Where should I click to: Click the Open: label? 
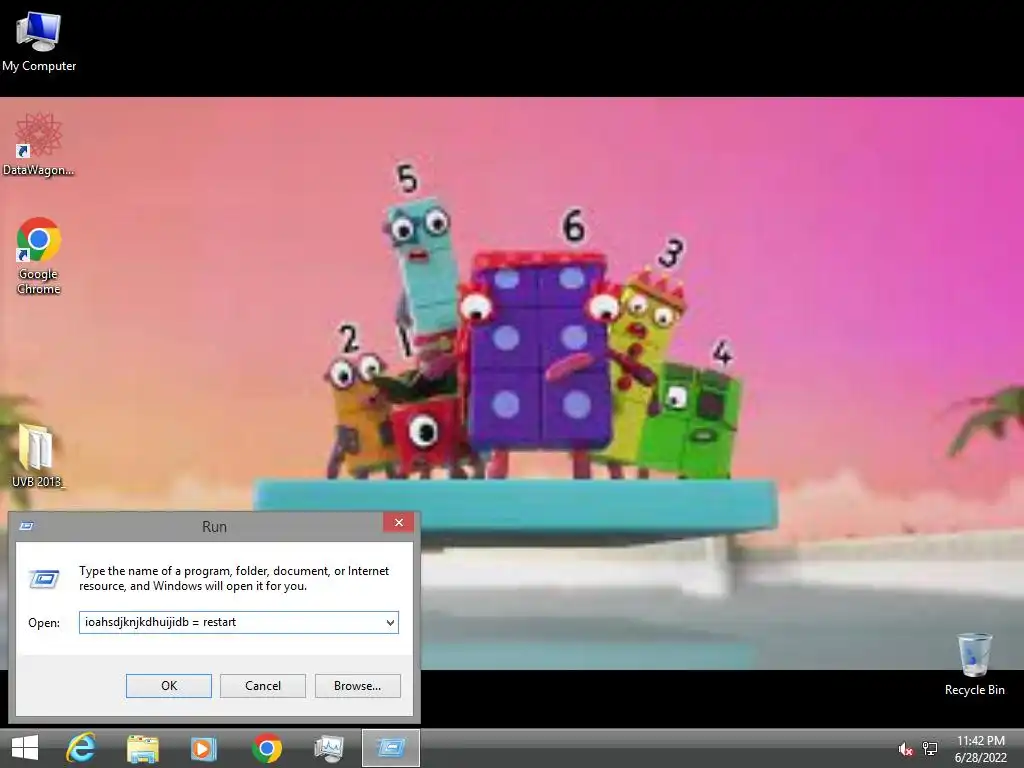[44, 623]
